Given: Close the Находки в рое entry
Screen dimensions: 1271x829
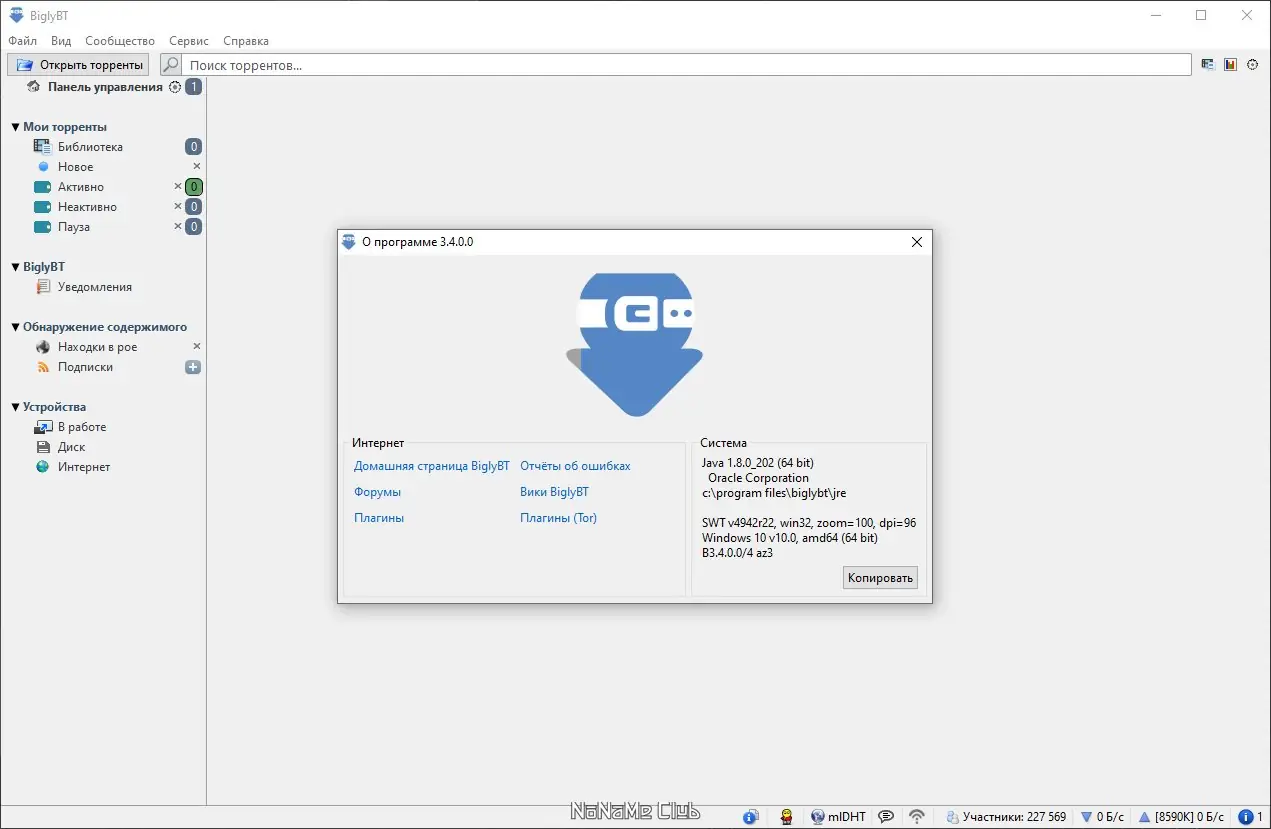Looking at the screenshot, I should pyautogui.click(x=197, y=346).
